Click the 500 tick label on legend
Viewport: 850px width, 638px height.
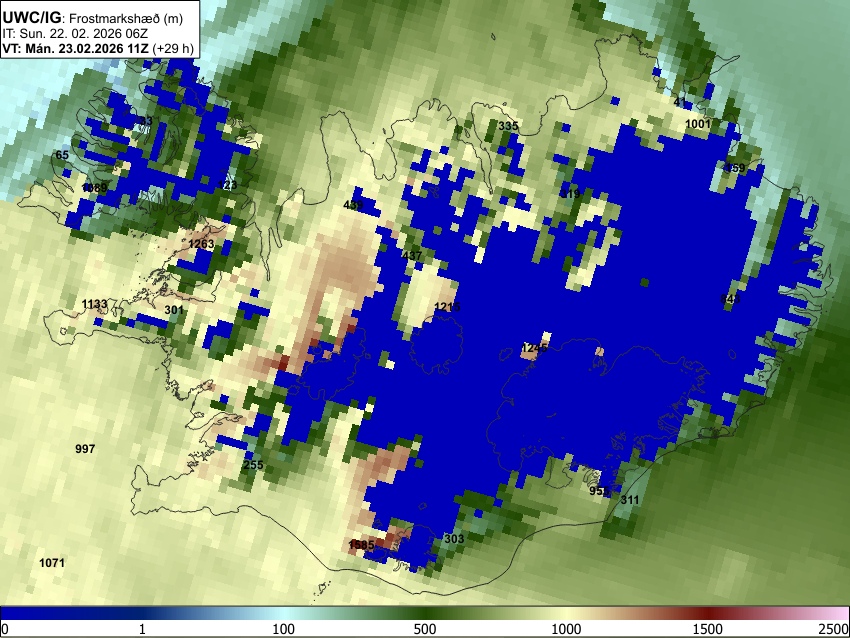425,629
